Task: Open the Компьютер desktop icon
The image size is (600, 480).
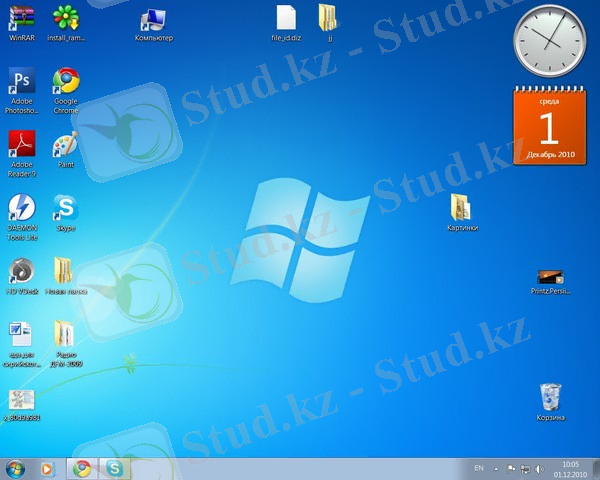Action: (x=154, y=25)
